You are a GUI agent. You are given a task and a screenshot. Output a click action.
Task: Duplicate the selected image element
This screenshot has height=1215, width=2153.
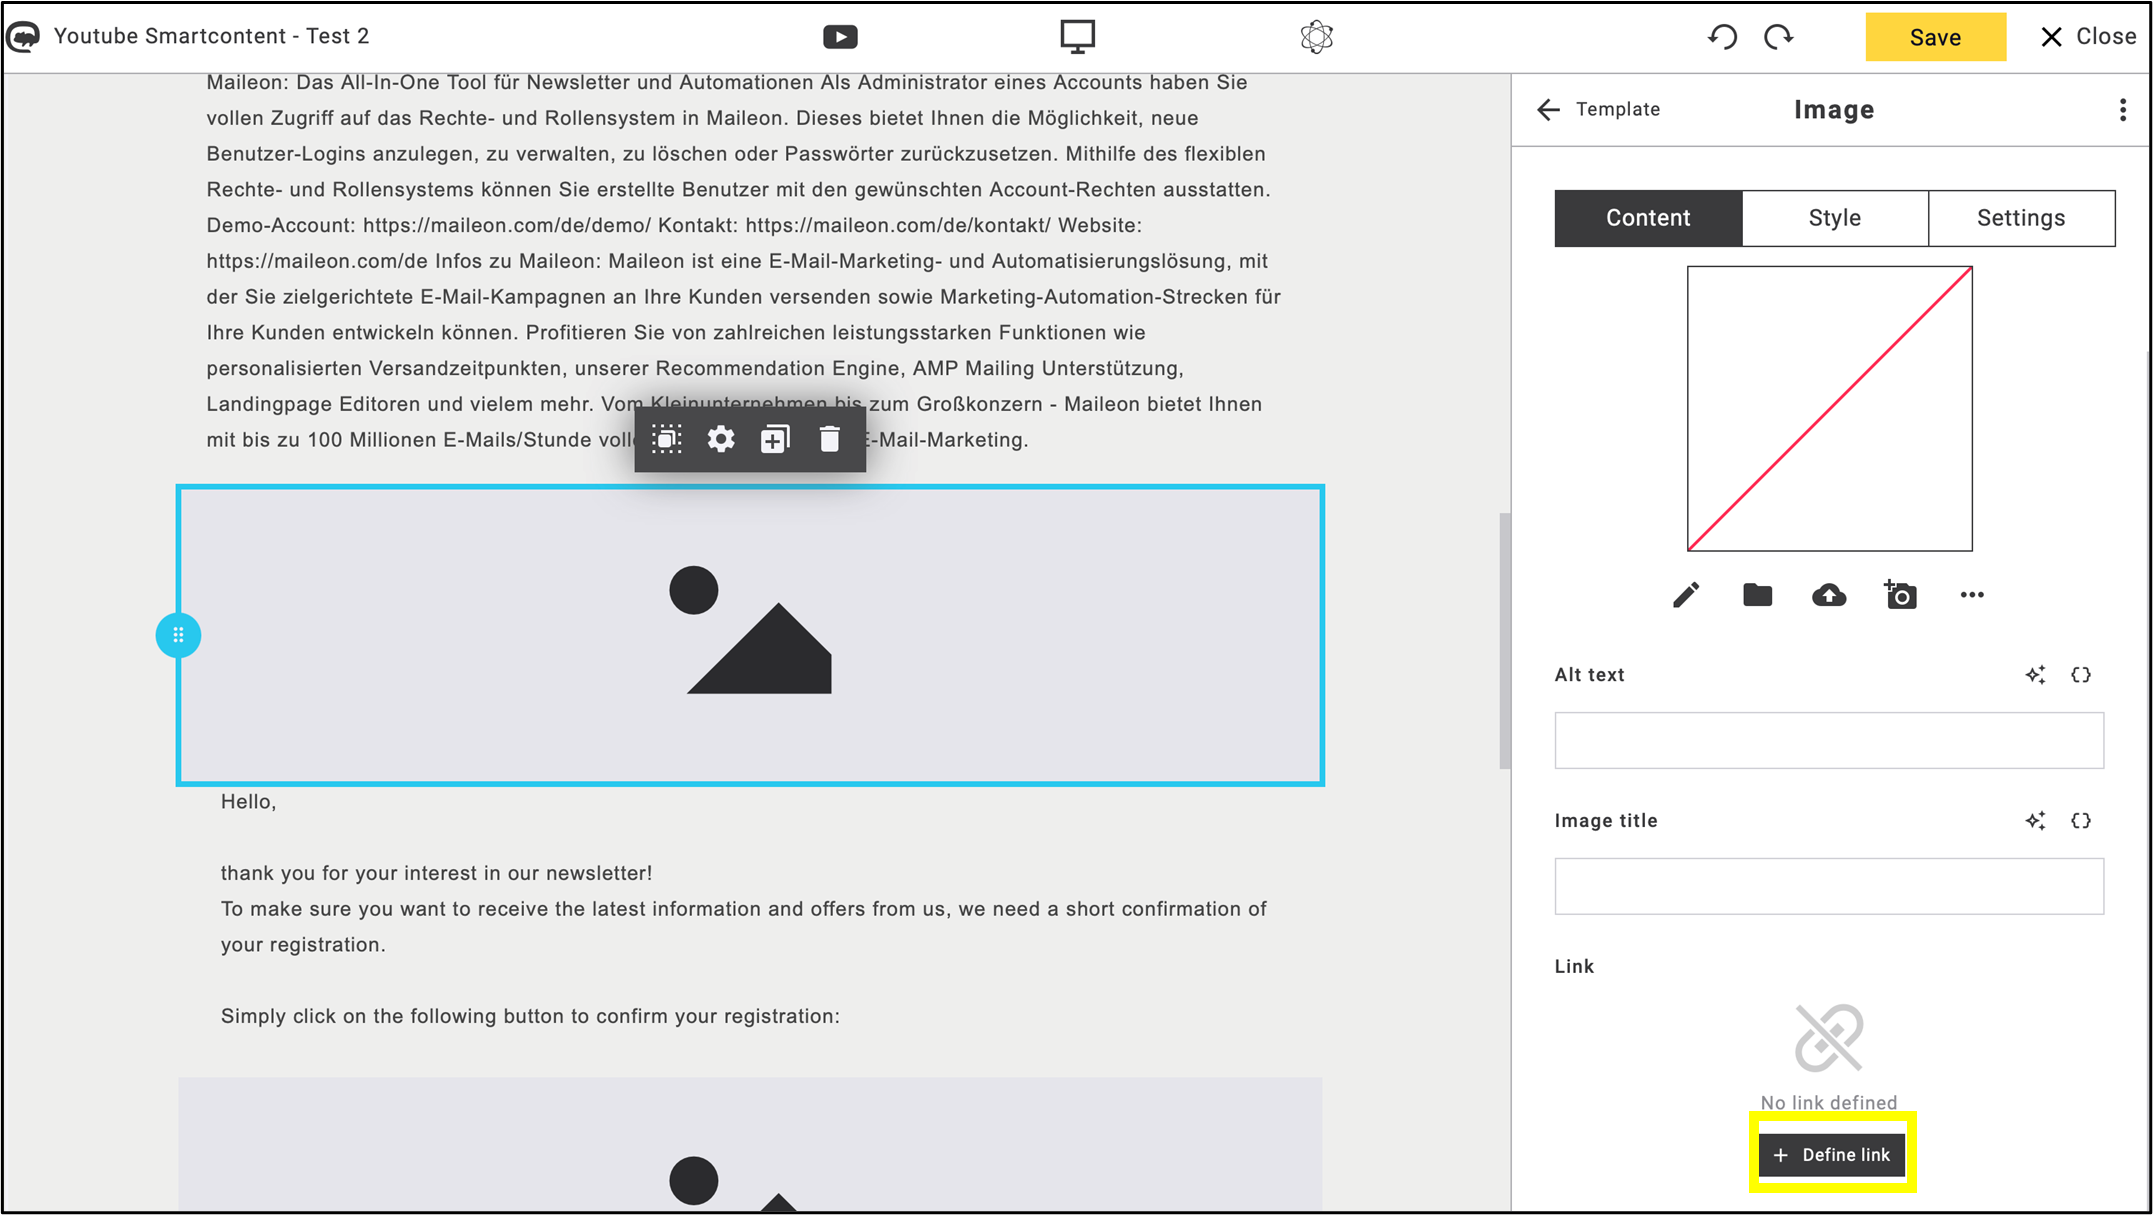[775, 439]
